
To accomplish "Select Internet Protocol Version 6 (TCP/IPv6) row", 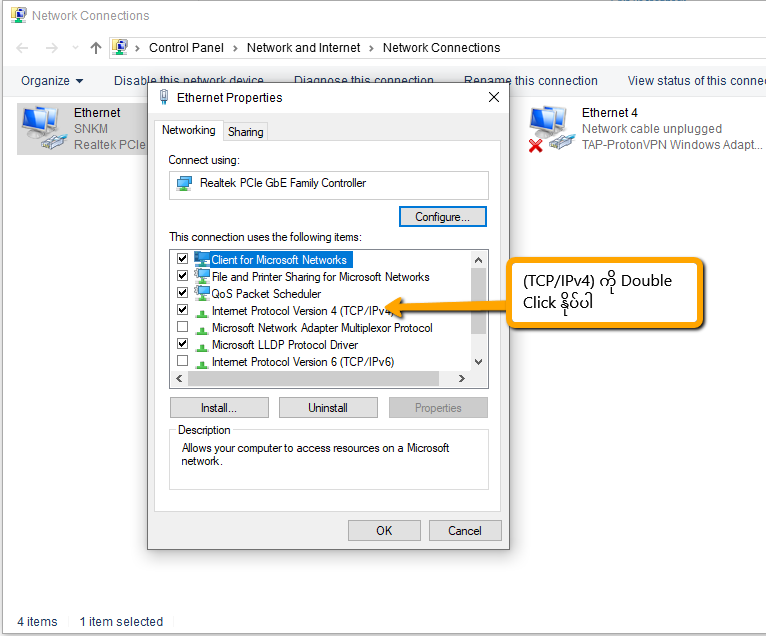I will (x=302, y=362).
